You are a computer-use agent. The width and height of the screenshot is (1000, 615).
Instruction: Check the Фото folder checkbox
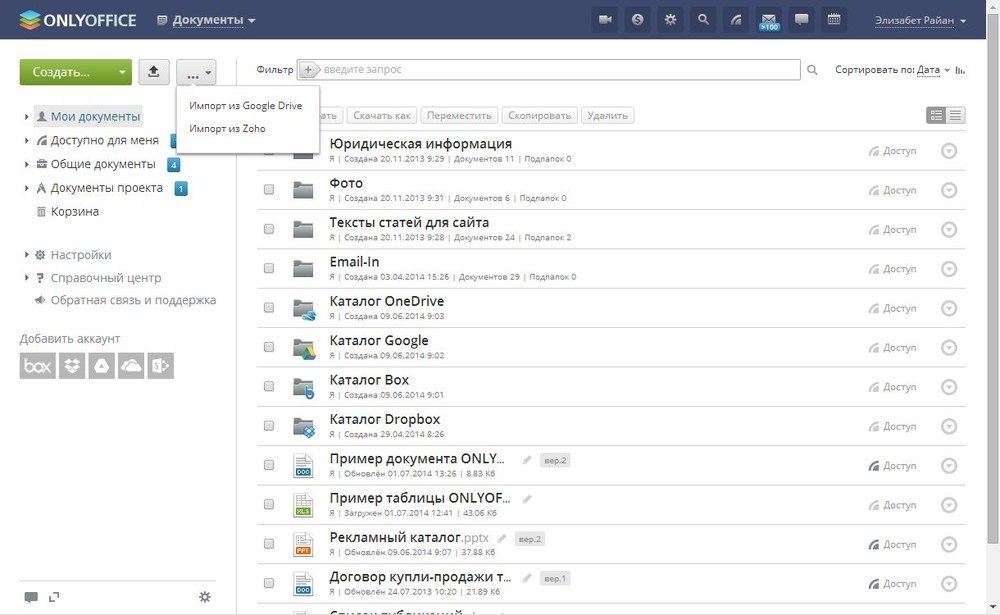click(269, 189)
